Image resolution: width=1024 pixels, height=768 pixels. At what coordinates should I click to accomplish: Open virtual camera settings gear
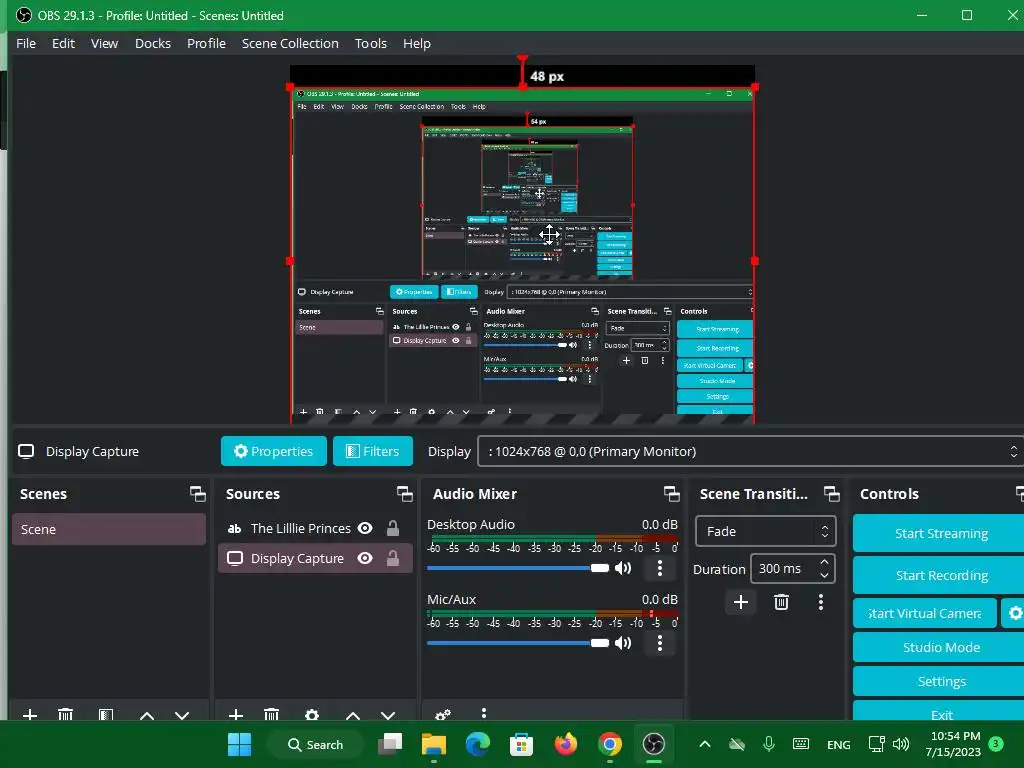[1014, 613]
